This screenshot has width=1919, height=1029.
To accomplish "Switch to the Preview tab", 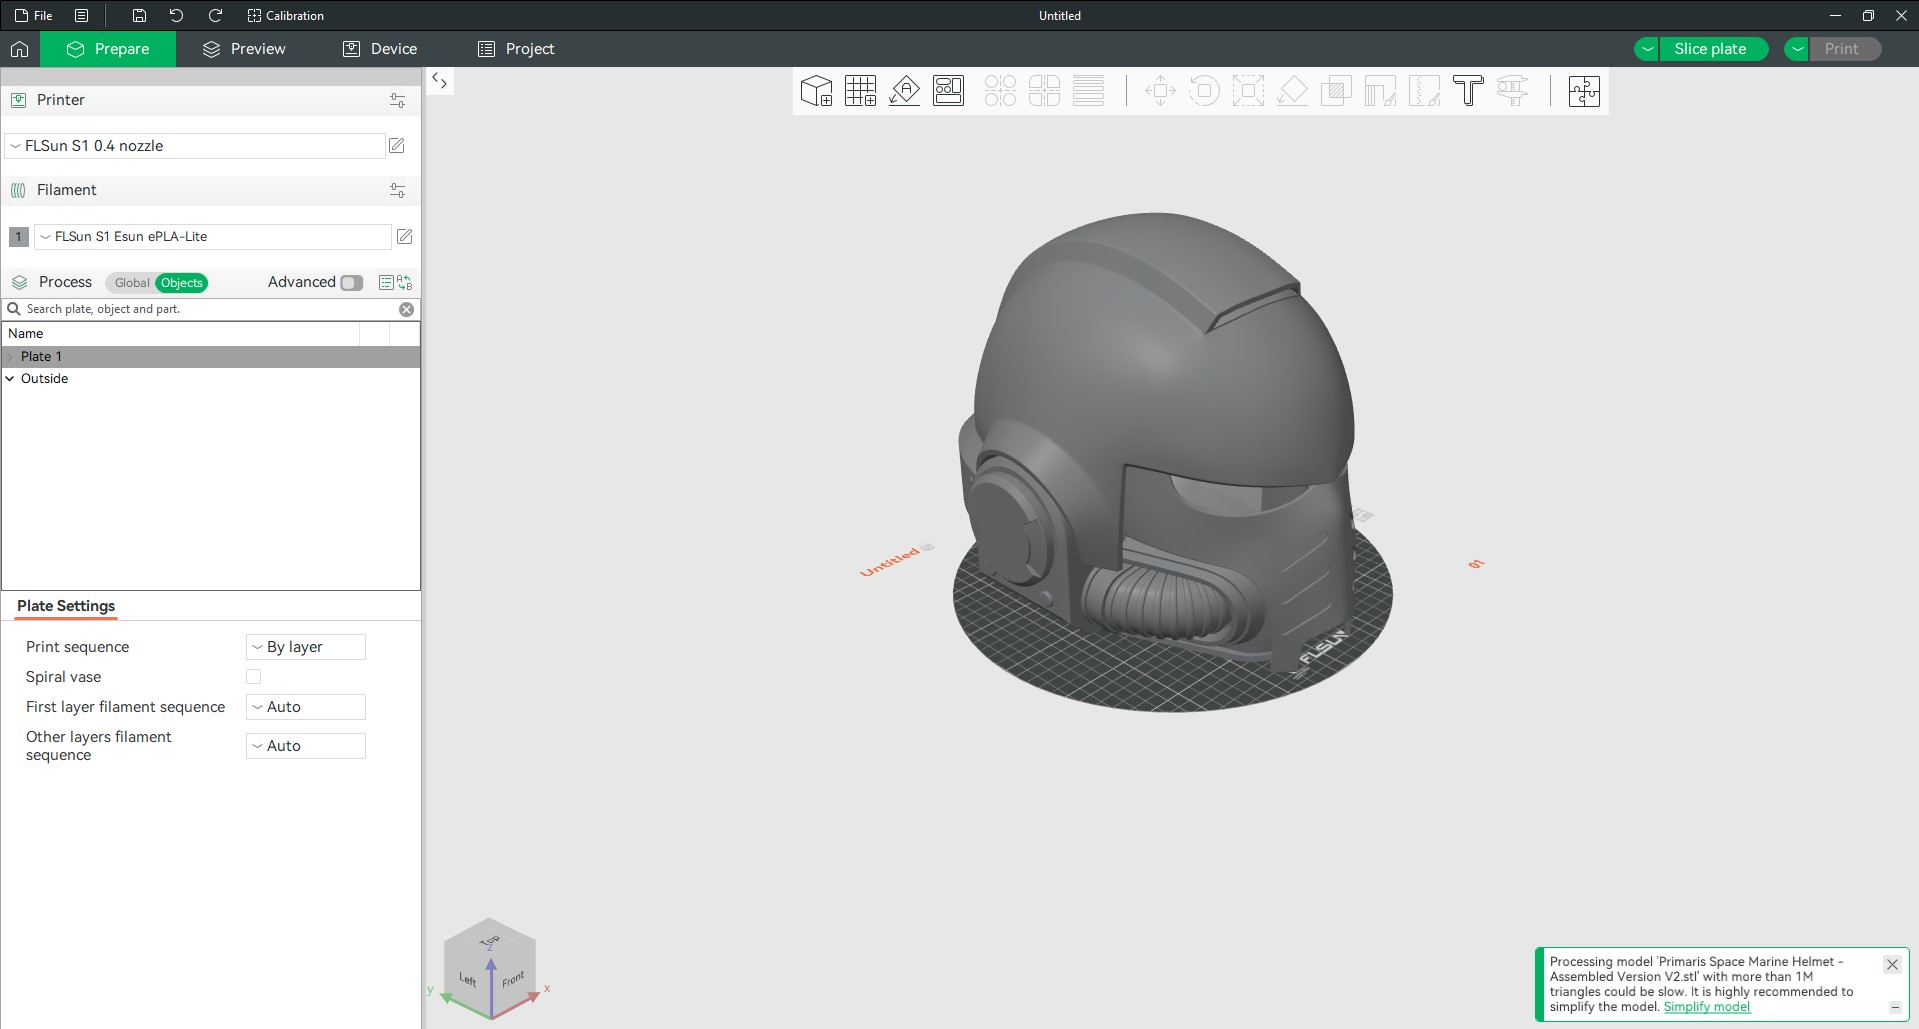I will point(244,49).
